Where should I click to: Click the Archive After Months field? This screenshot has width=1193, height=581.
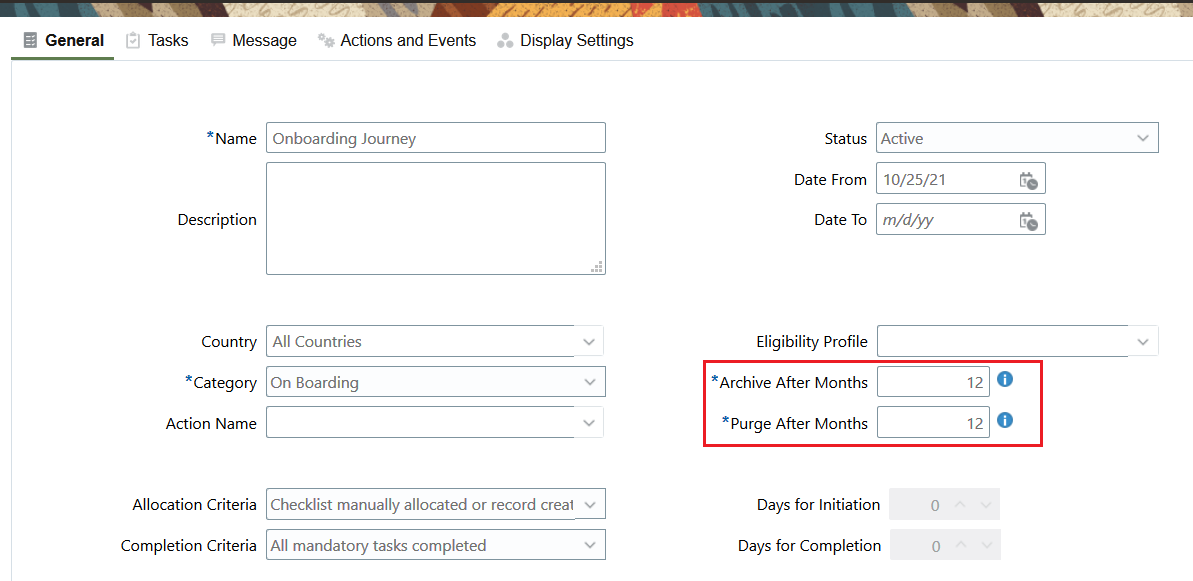(933, 383)
